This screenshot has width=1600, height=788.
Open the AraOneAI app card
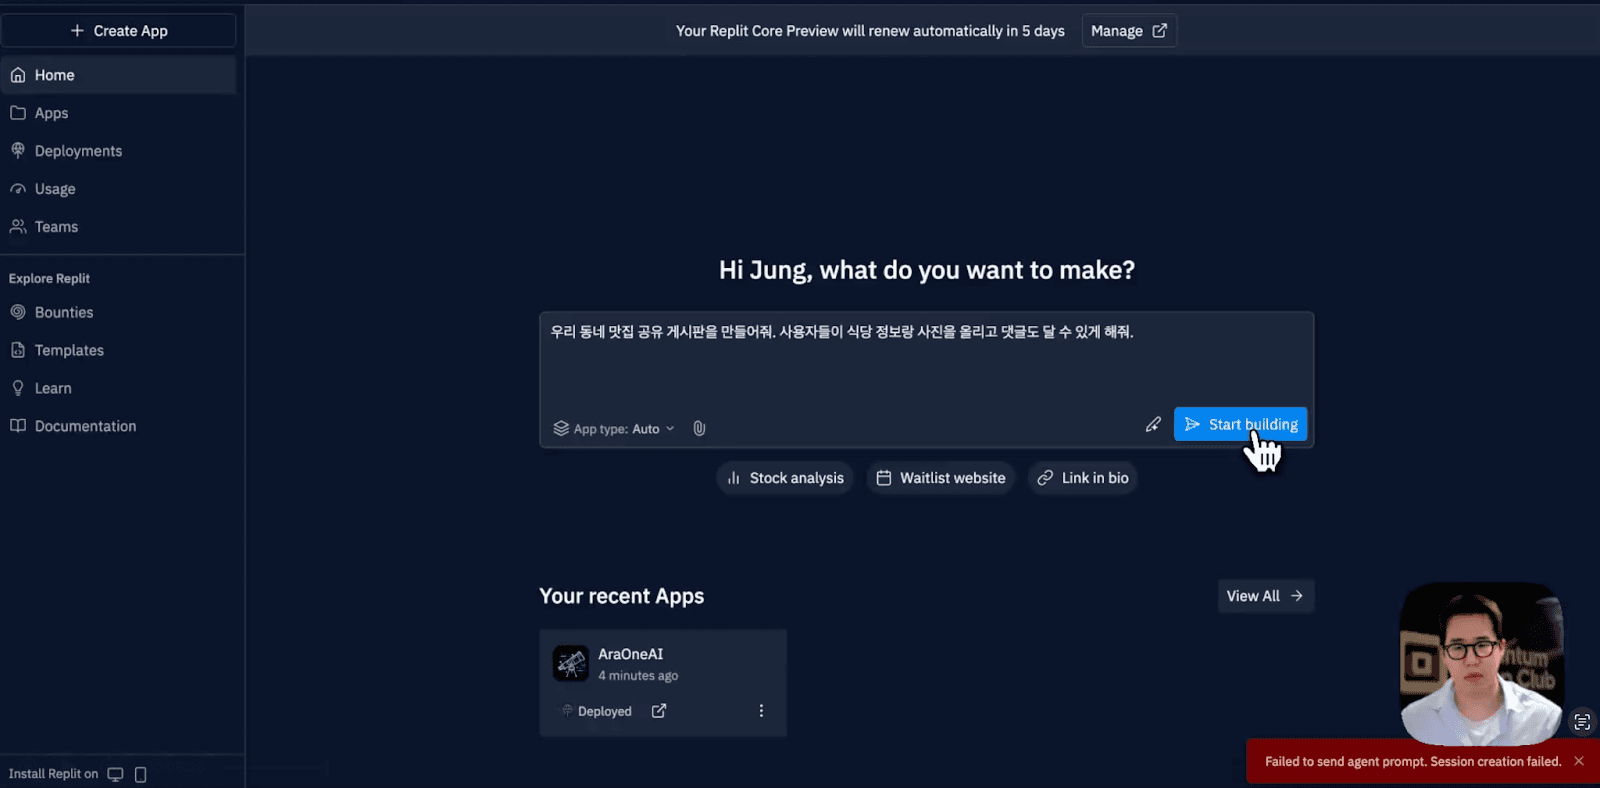click(663, 683)
